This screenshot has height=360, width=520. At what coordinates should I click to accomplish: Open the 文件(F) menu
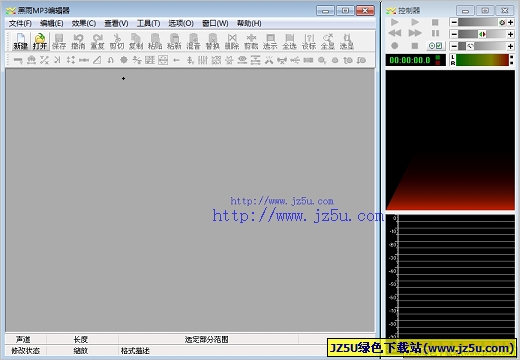point(20,23)
